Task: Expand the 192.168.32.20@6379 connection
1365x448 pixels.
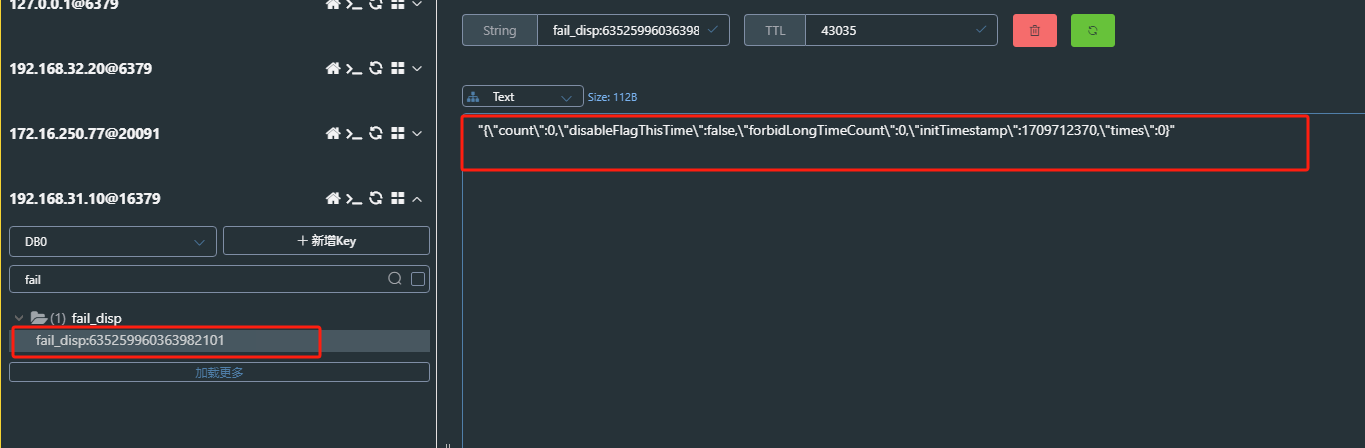Action: [418, 69]
